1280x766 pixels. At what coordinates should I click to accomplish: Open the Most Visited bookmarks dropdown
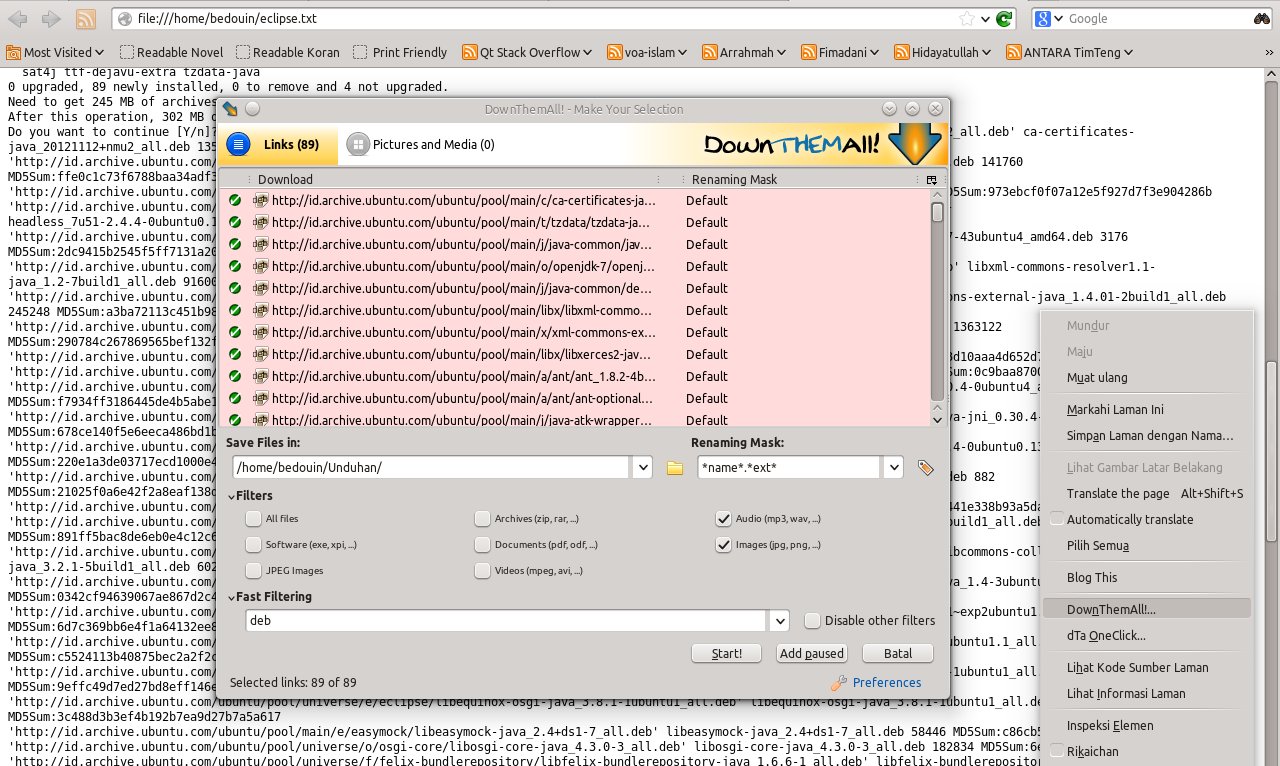(56, 52)
